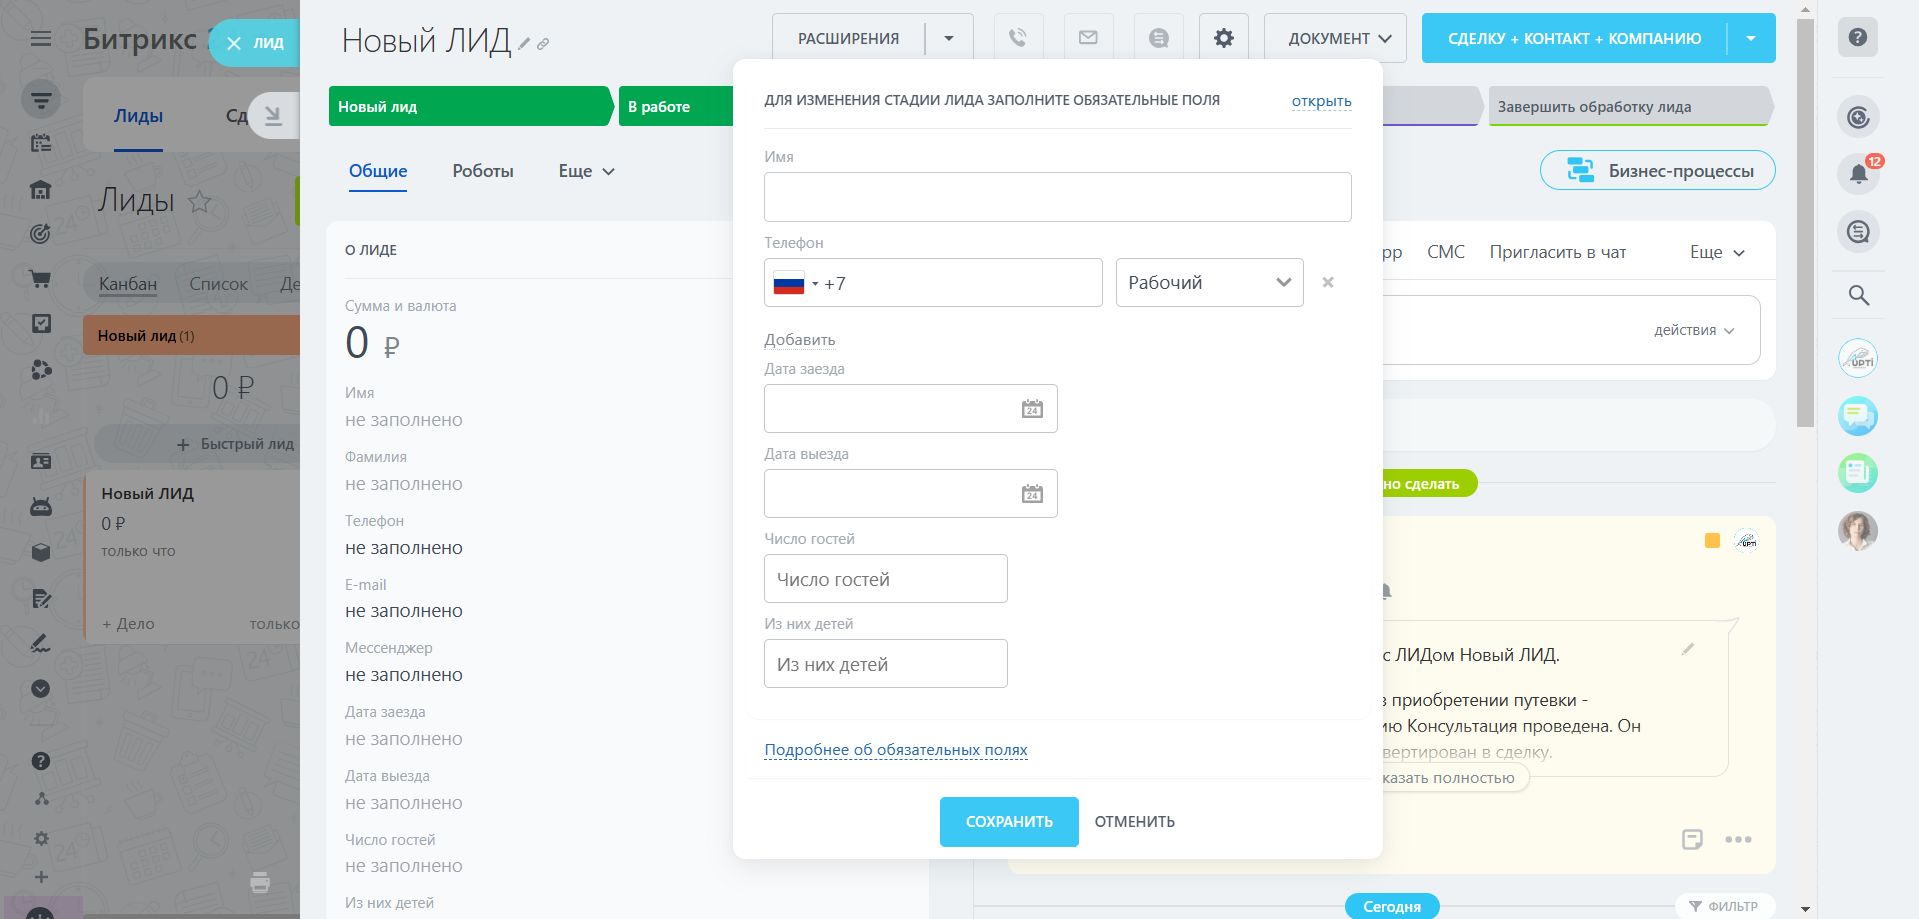Expand the conversion button dropdown arrow
The height and width of the screenshot is (919, 1919).
click(1751, 38)
